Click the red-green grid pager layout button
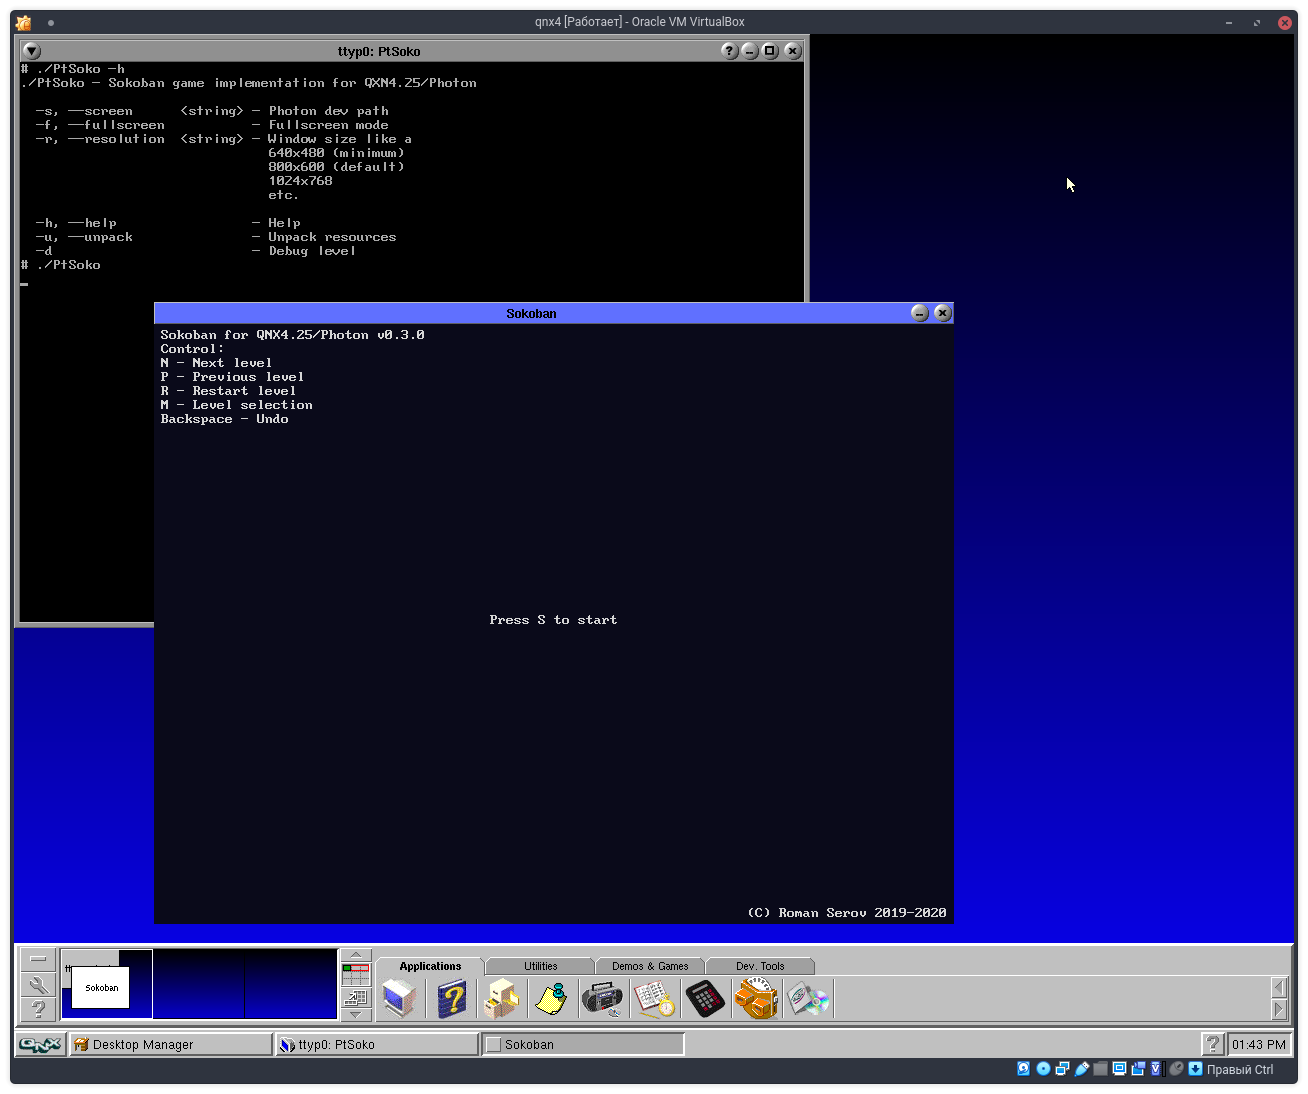Viewport: 1308px width, 1094px height. (355, 974)
